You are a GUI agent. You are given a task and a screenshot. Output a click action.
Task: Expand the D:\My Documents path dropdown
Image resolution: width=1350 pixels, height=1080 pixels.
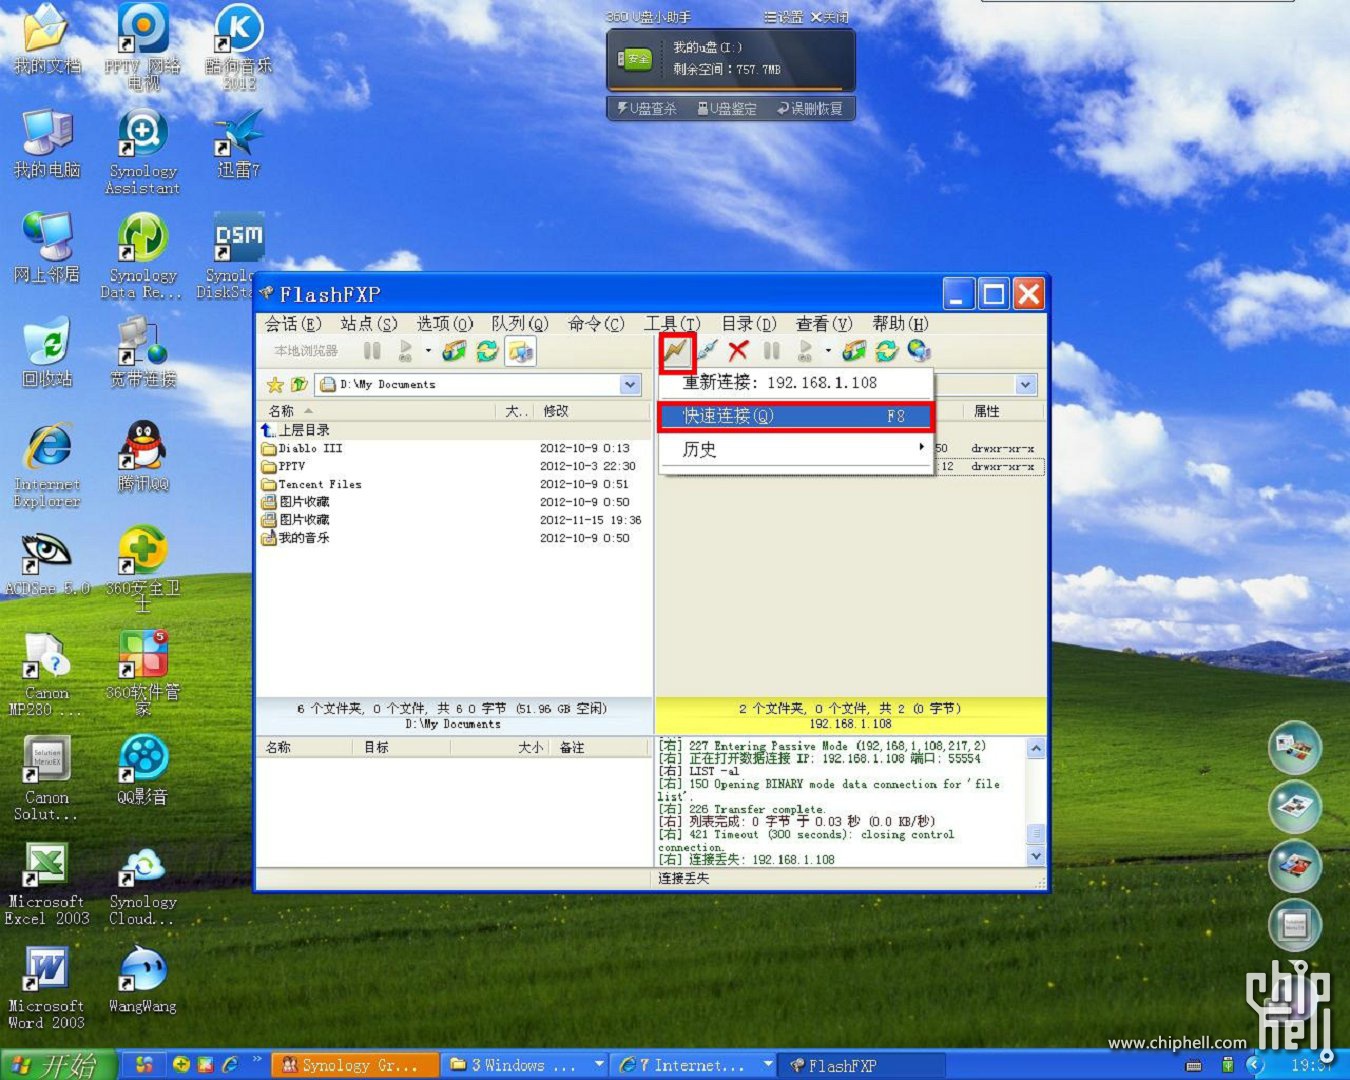[630, 385]
